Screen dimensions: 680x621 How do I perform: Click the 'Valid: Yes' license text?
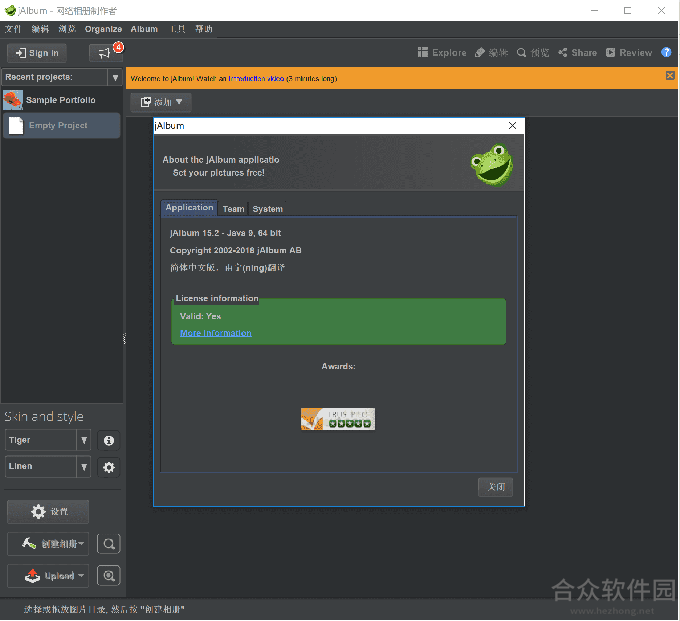point(200,316)
